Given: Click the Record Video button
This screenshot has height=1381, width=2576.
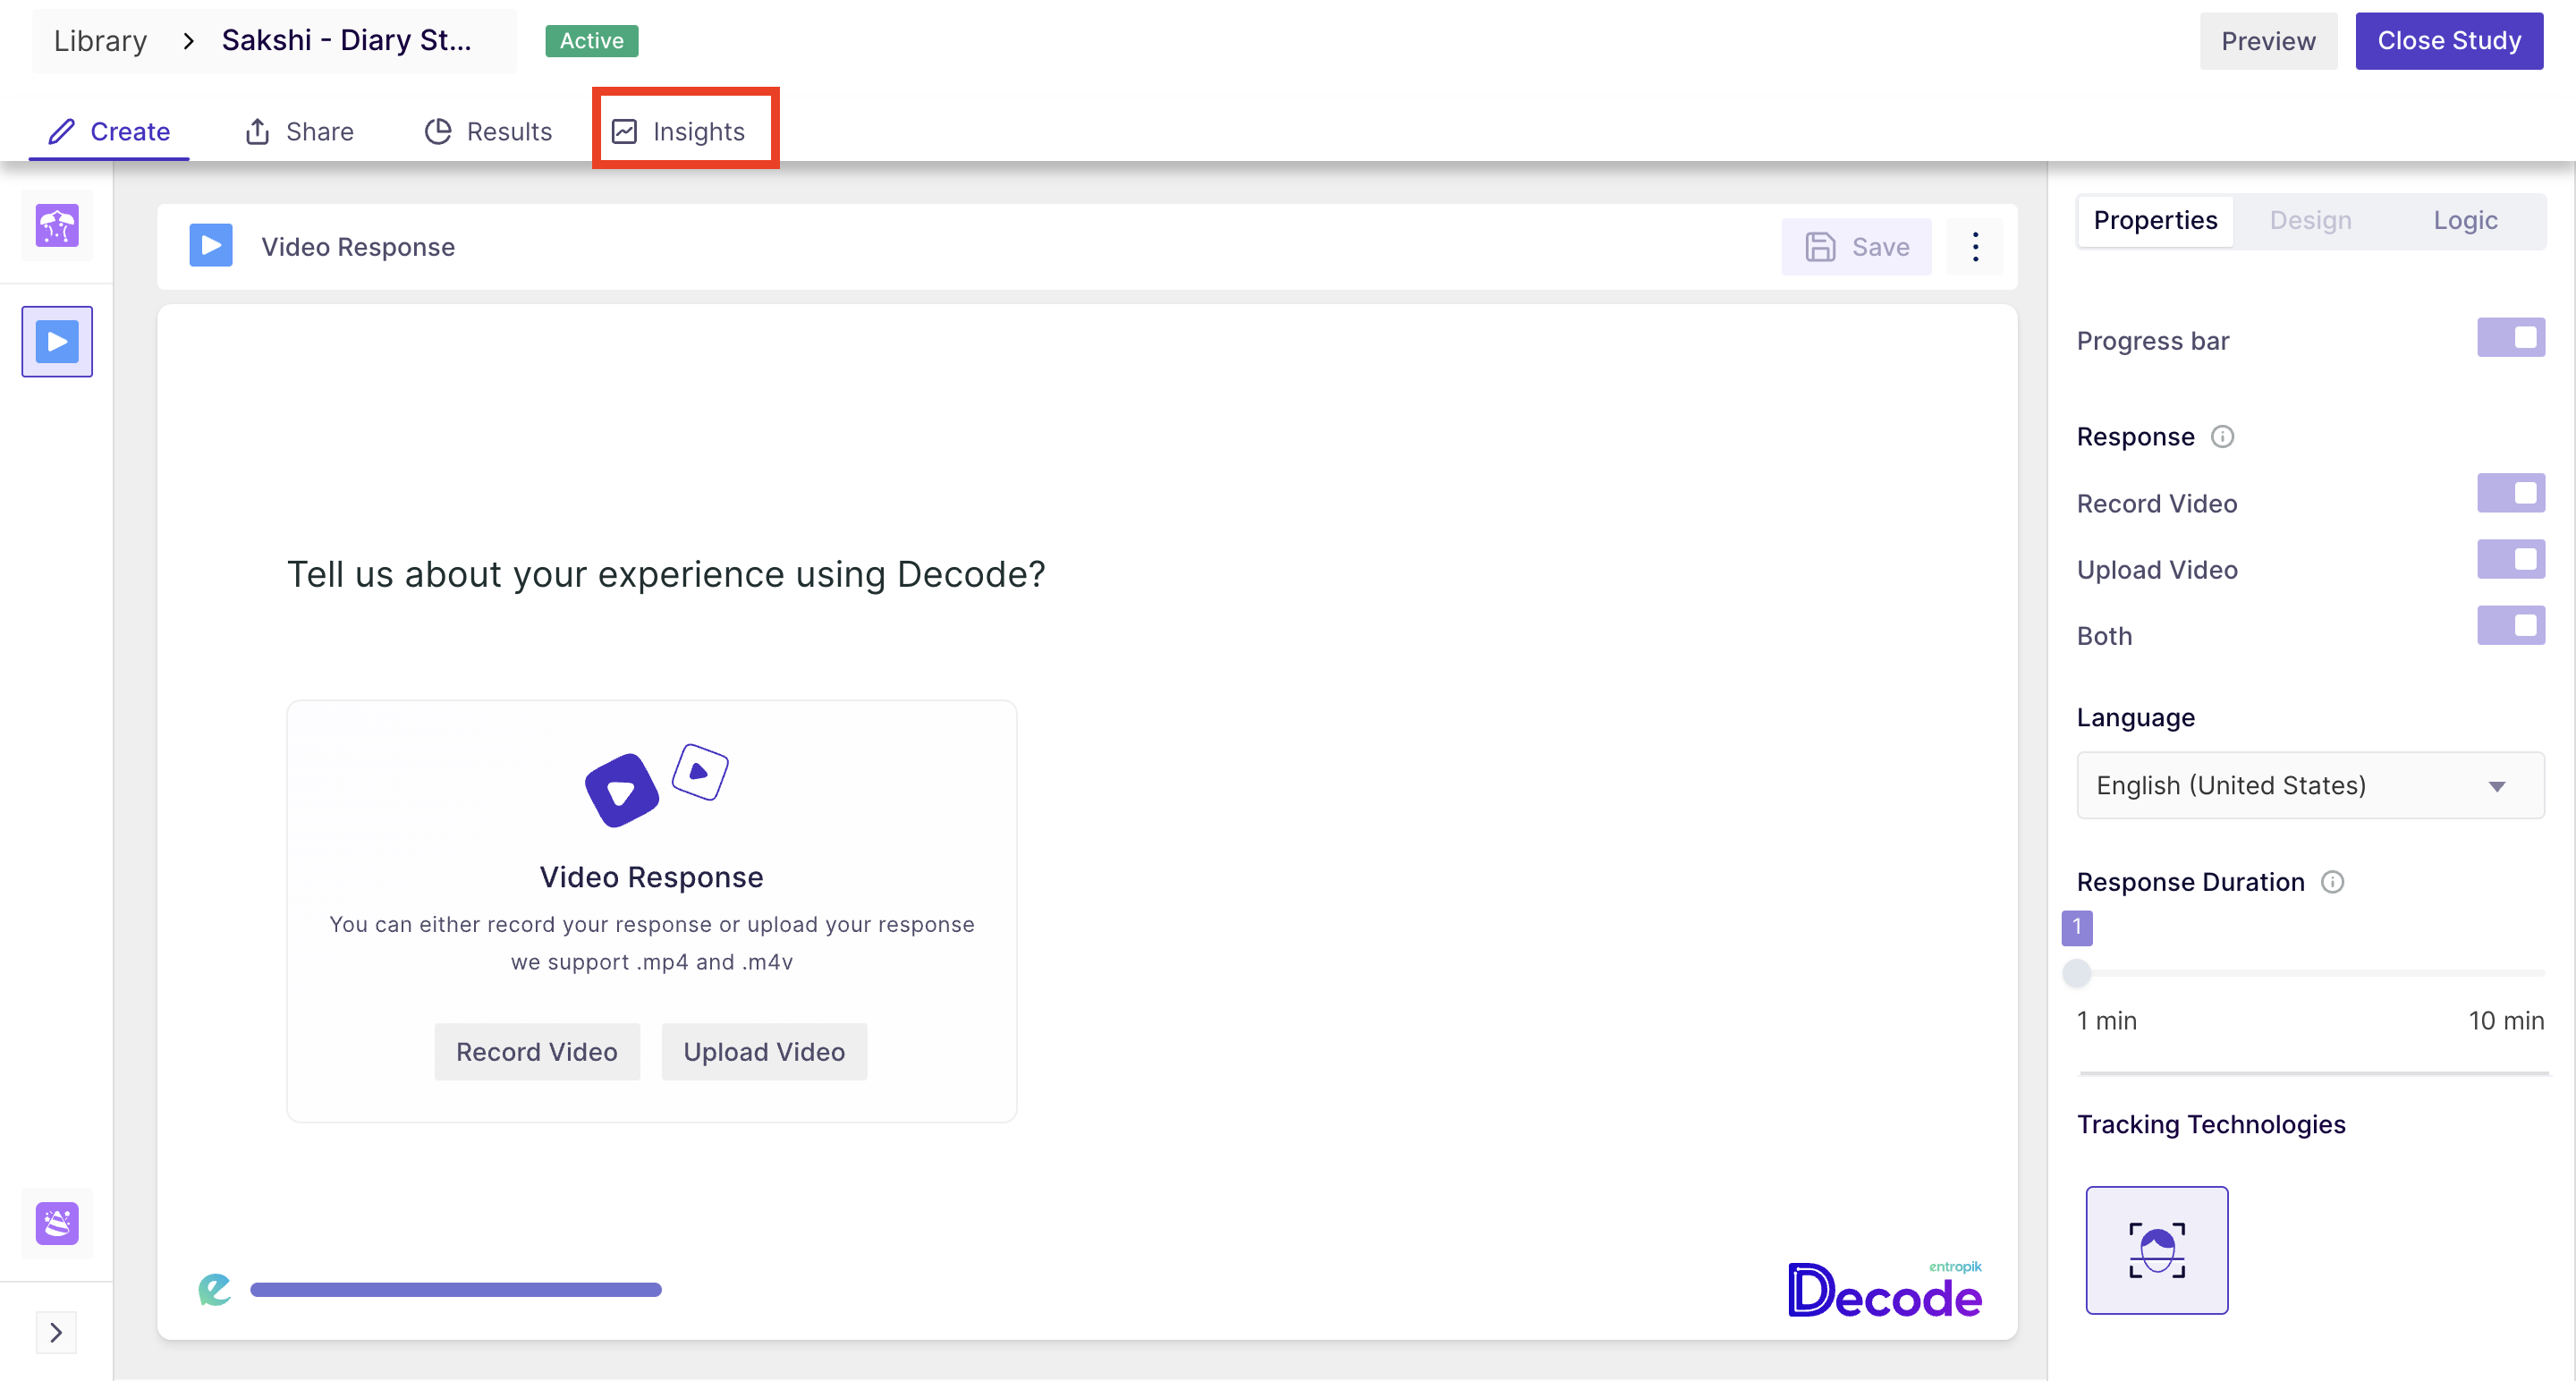Looking at the screenshot, I should [537, 1052].
